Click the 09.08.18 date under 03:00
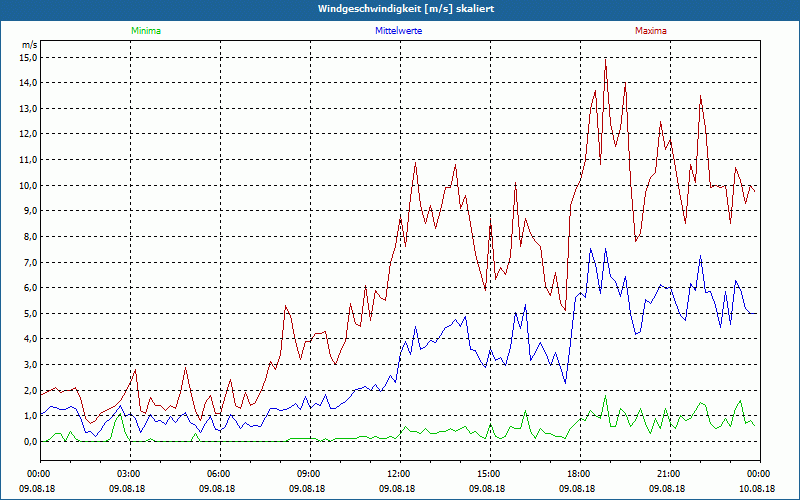This screenshot has height=500, width=800. coord(127,488)
